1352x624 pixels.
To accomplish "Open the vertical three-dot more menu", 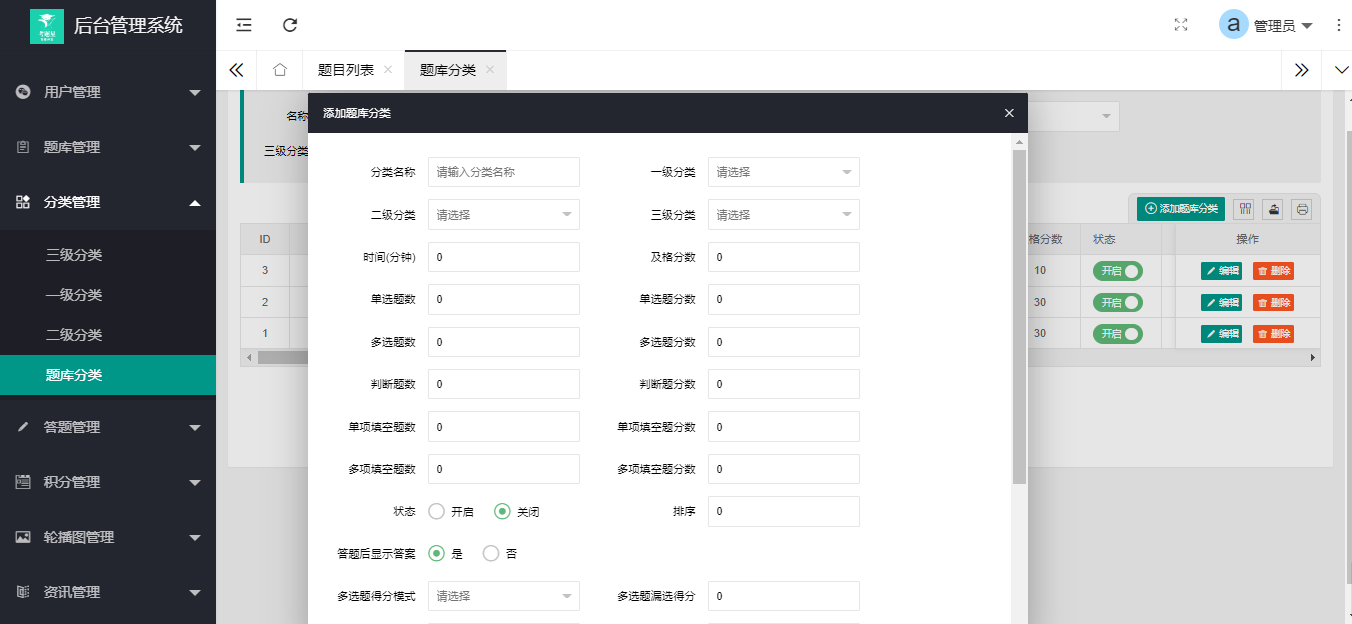I will 1339,25.
